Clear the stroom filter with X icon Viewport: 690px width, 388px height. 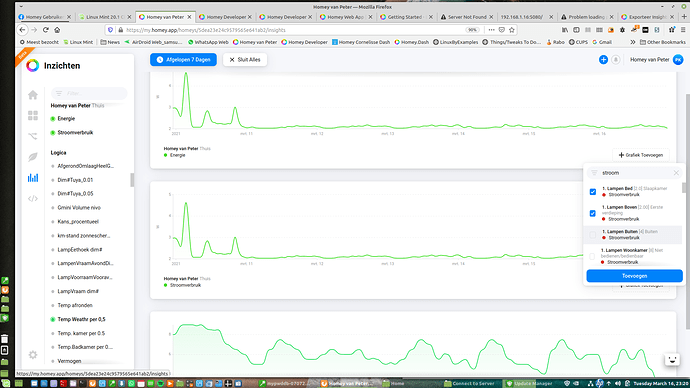(676, 173)
